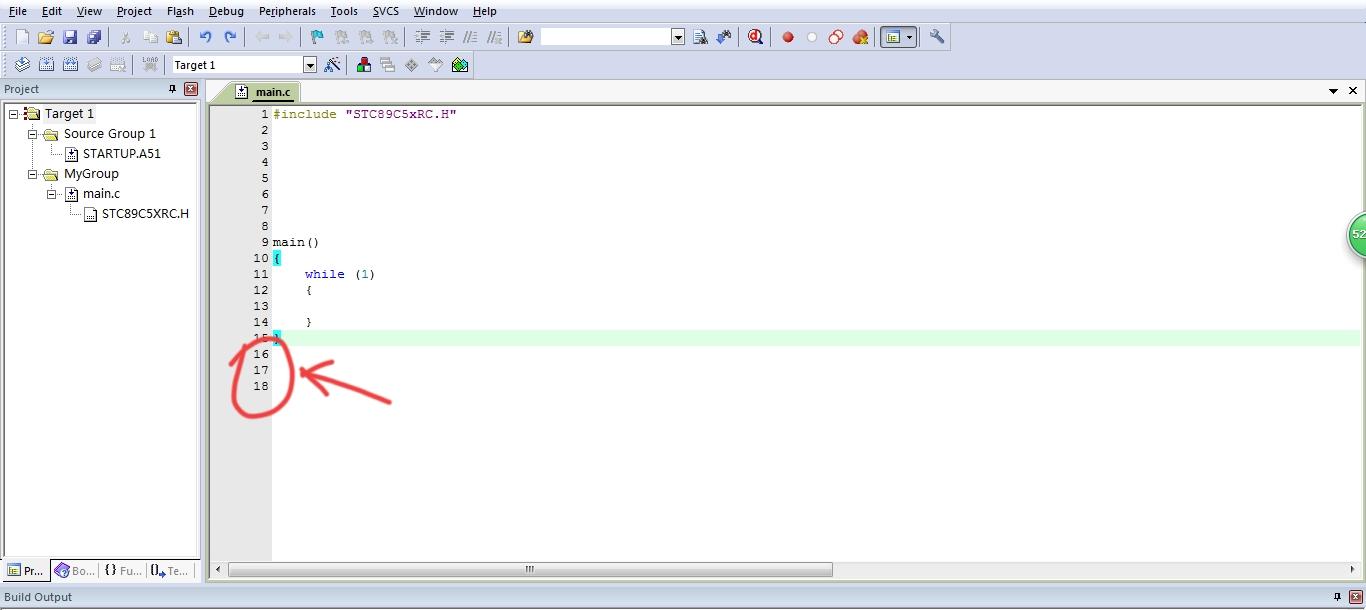
Task: Stop the build
Action: [x=118, y=65]
